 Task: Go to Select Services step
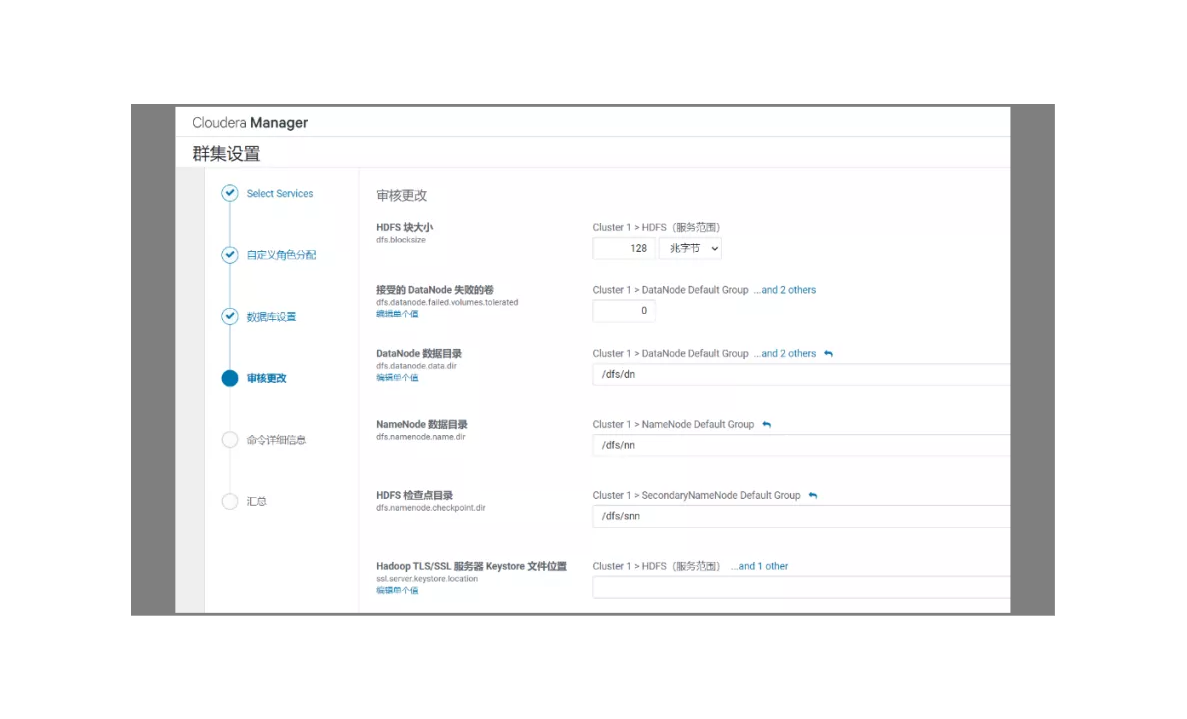[279, 194]
